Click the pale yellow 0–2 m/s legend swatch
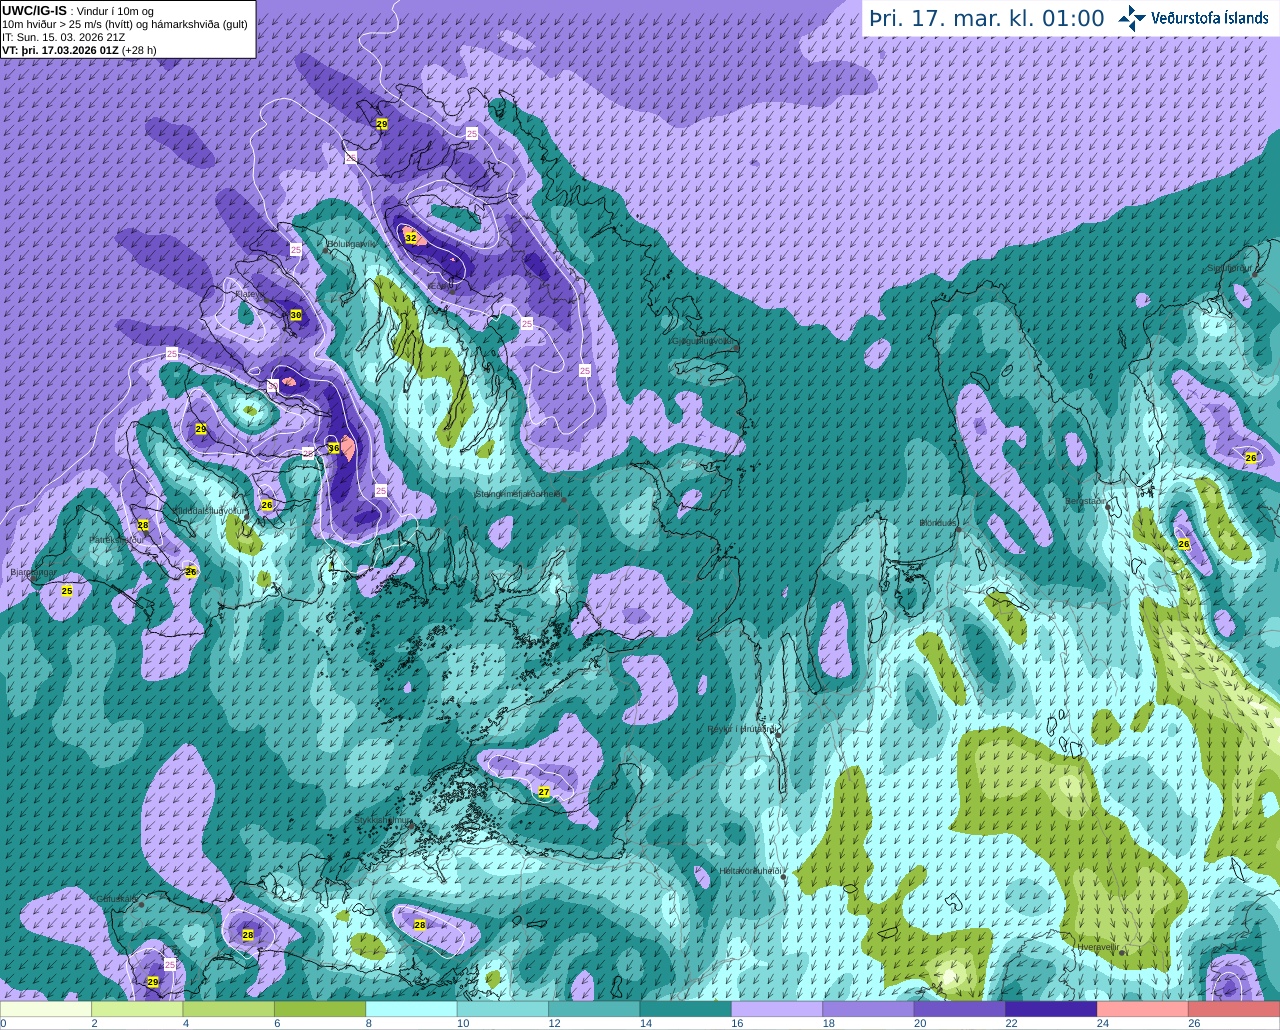Screen dimensions: 1280x1030 46,1009
